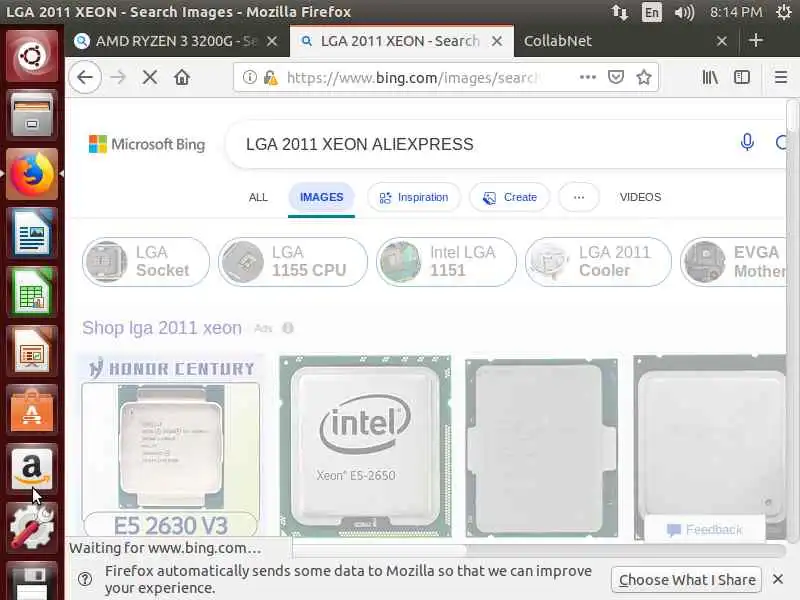The image size is (800, 600).
Task: Click the Create button
Action: [510, 197]
